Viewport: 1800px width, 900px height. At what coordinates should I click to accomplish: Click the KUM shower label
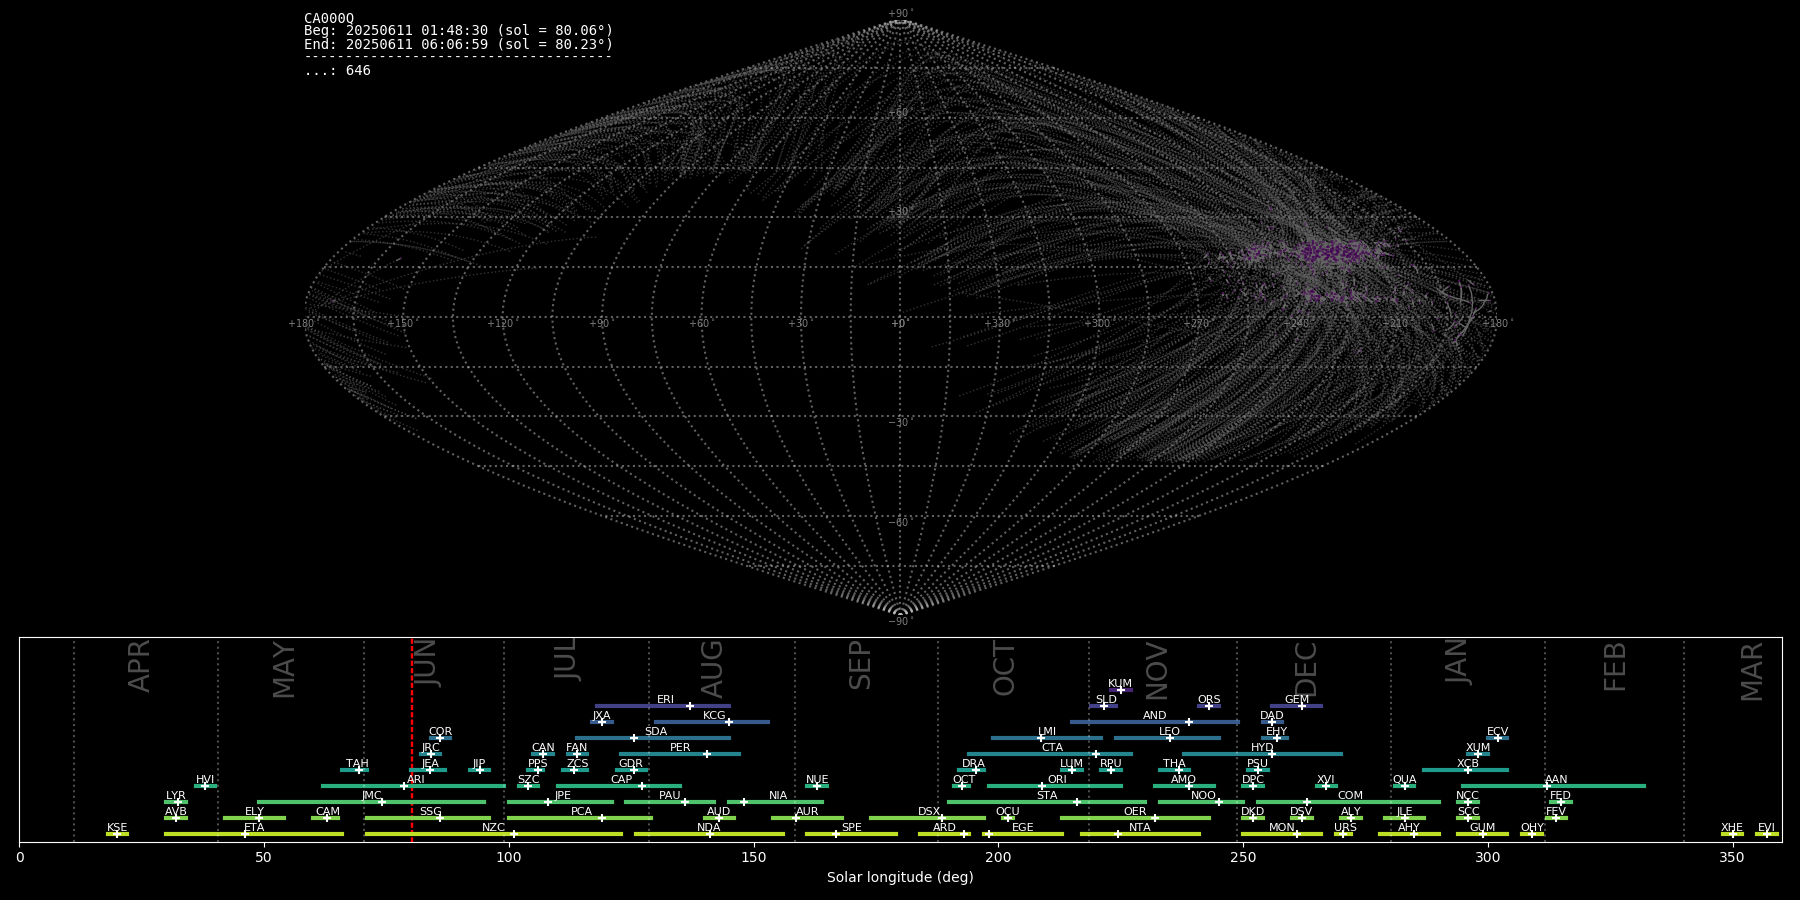(x=1120, y=684)
